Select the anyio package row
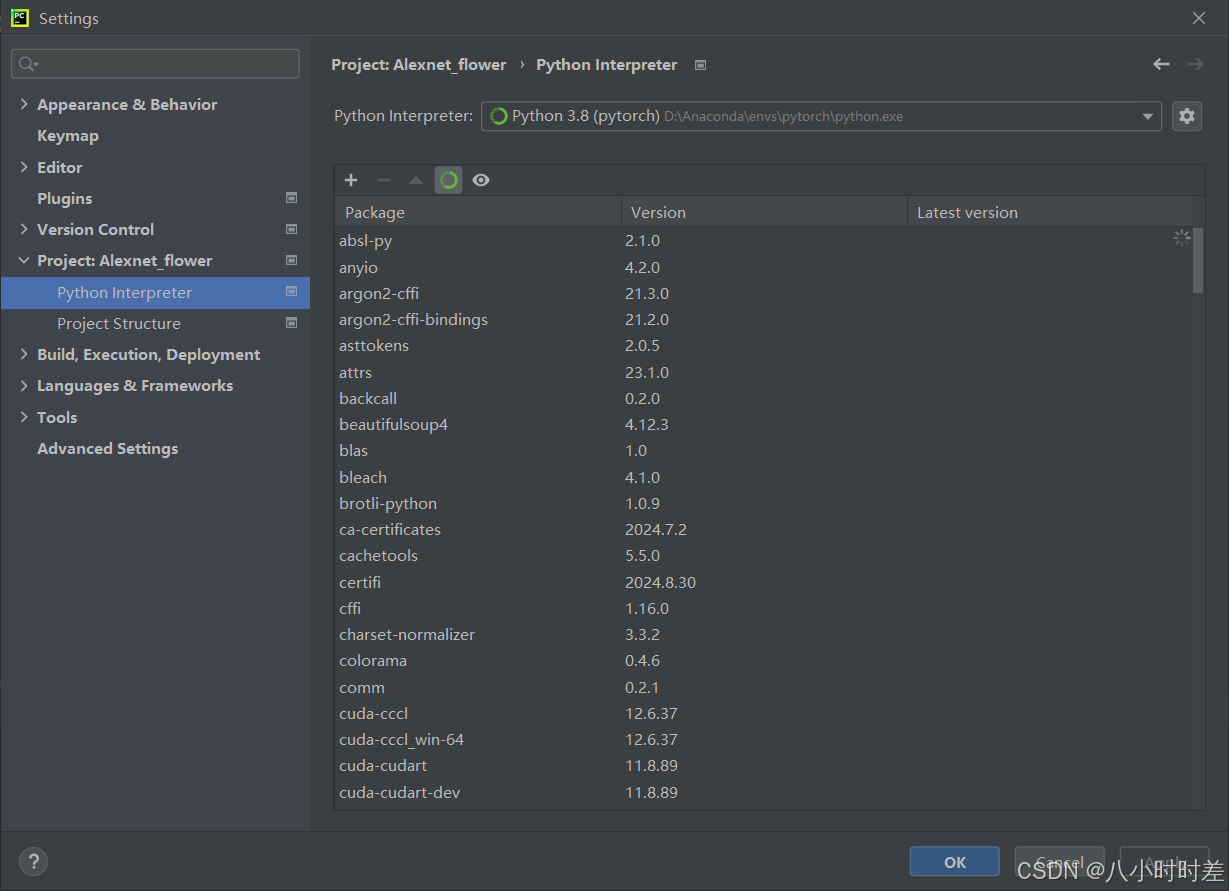 pos(763,267)
